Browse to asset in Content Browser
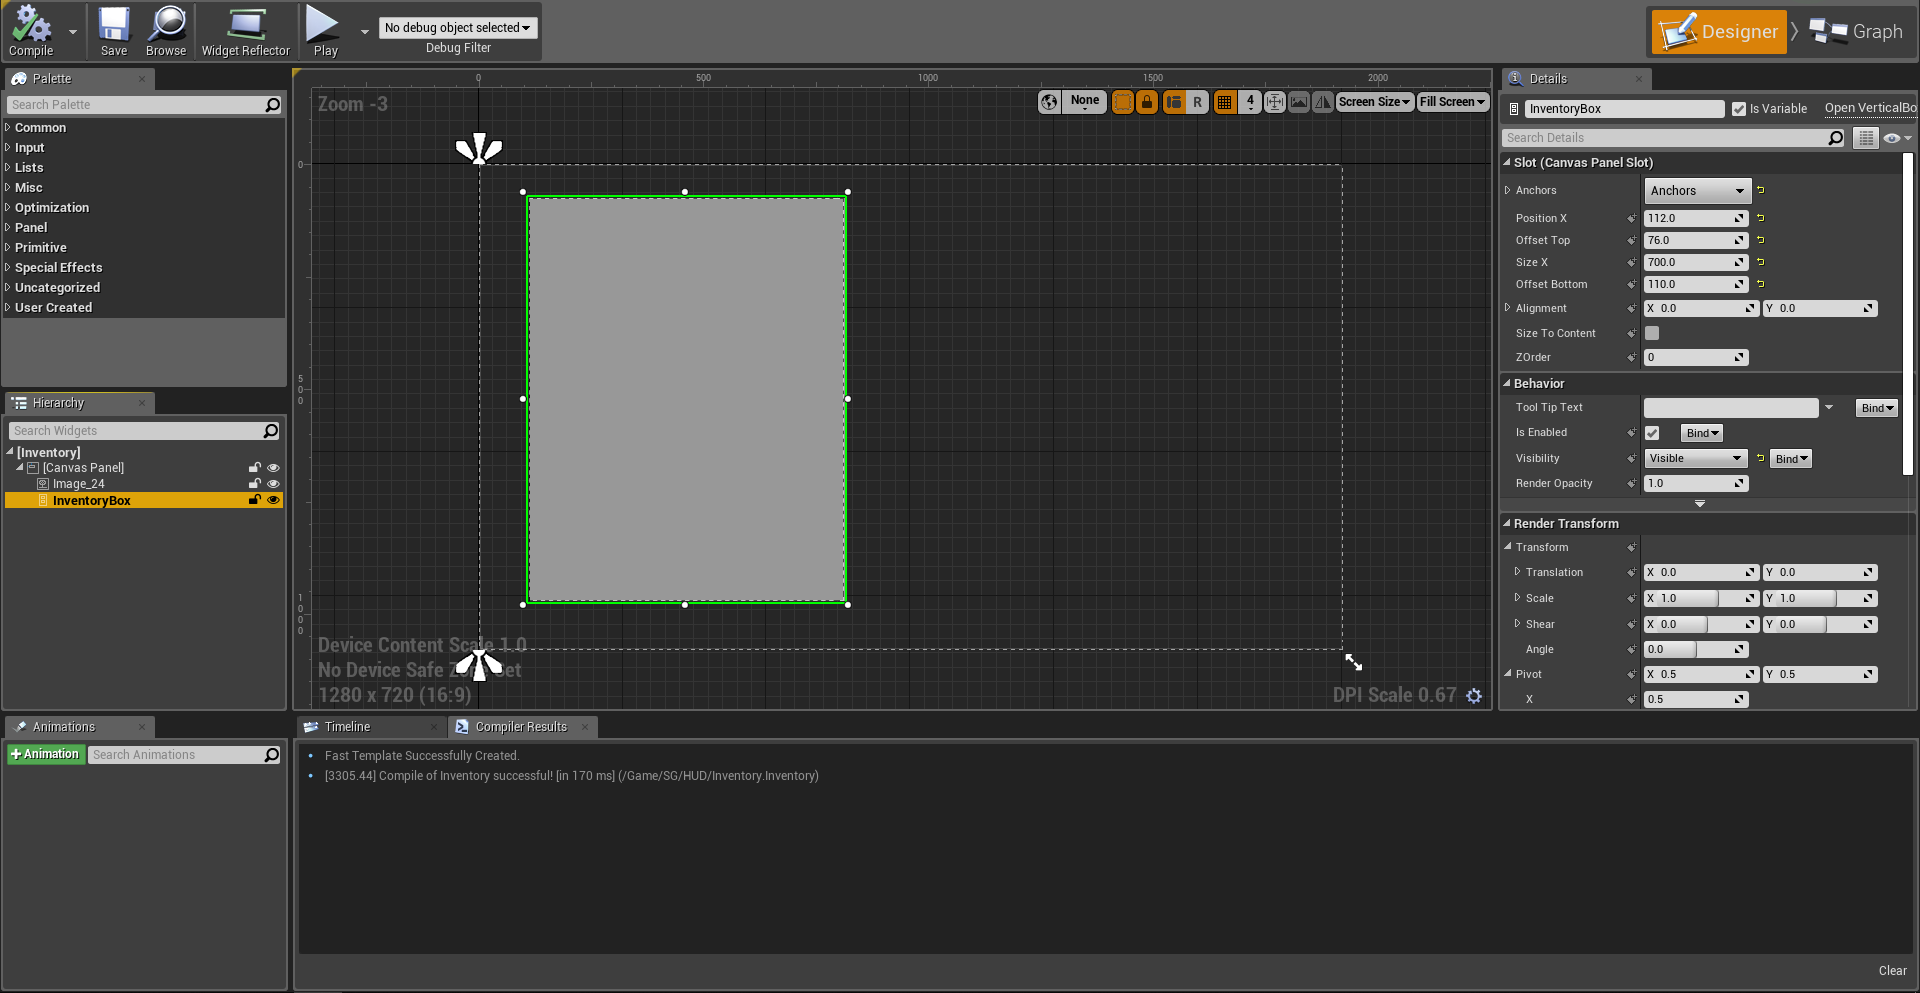The width and height of the screenshot is (1920, 993). 166,31
